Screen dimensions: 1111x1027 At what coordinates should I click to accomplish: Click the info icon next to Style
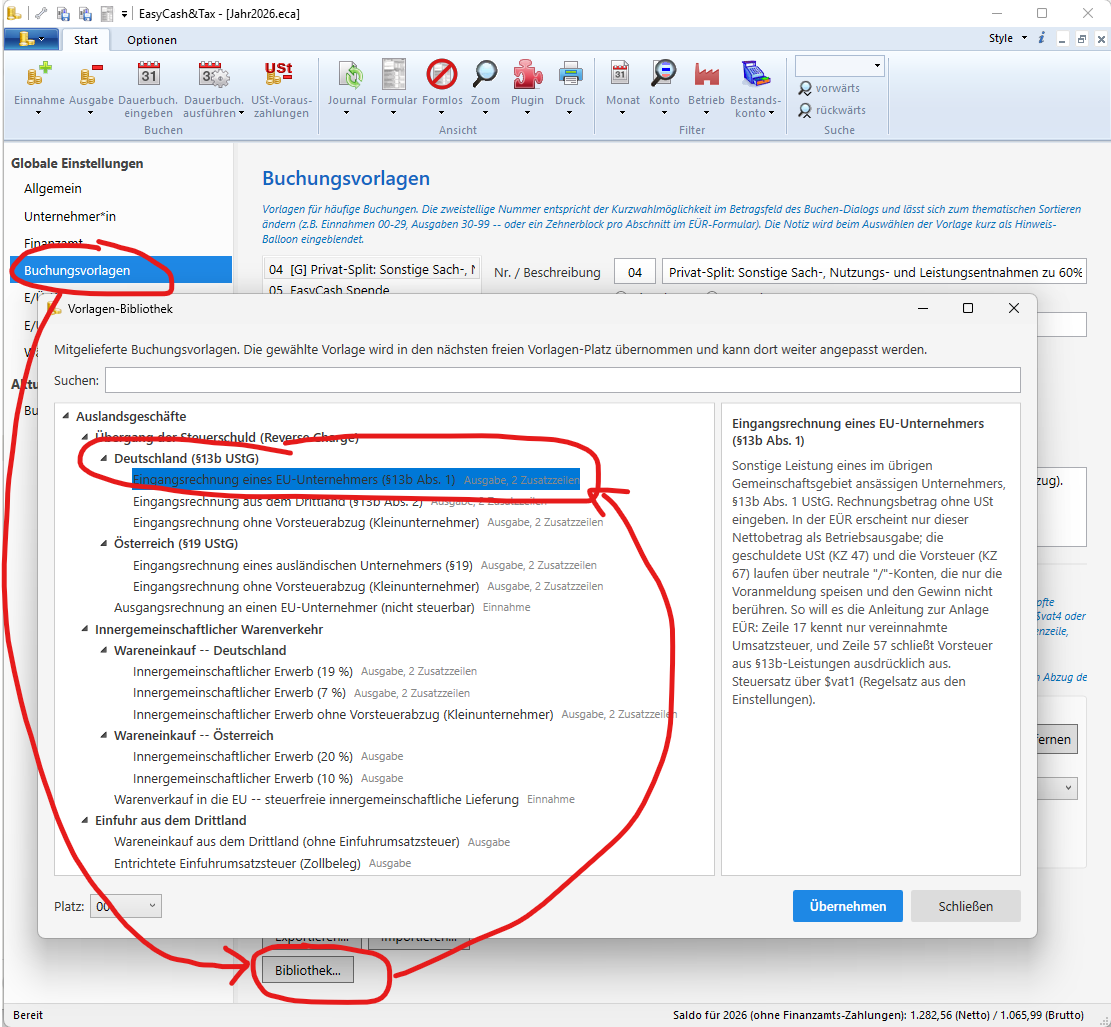(x=1041, y=38)
